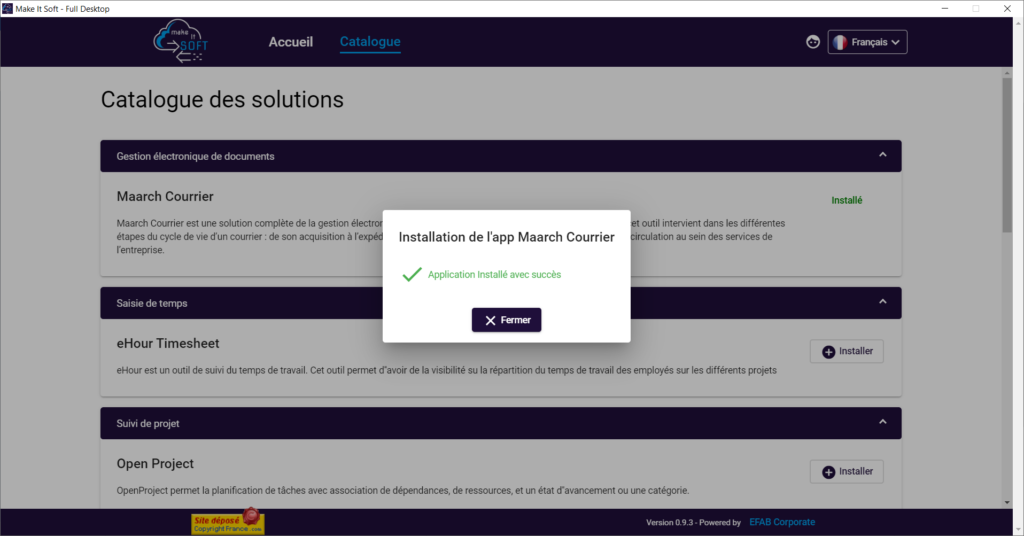Close the Maarch Courrier installation dialog with Fermer

506,320
